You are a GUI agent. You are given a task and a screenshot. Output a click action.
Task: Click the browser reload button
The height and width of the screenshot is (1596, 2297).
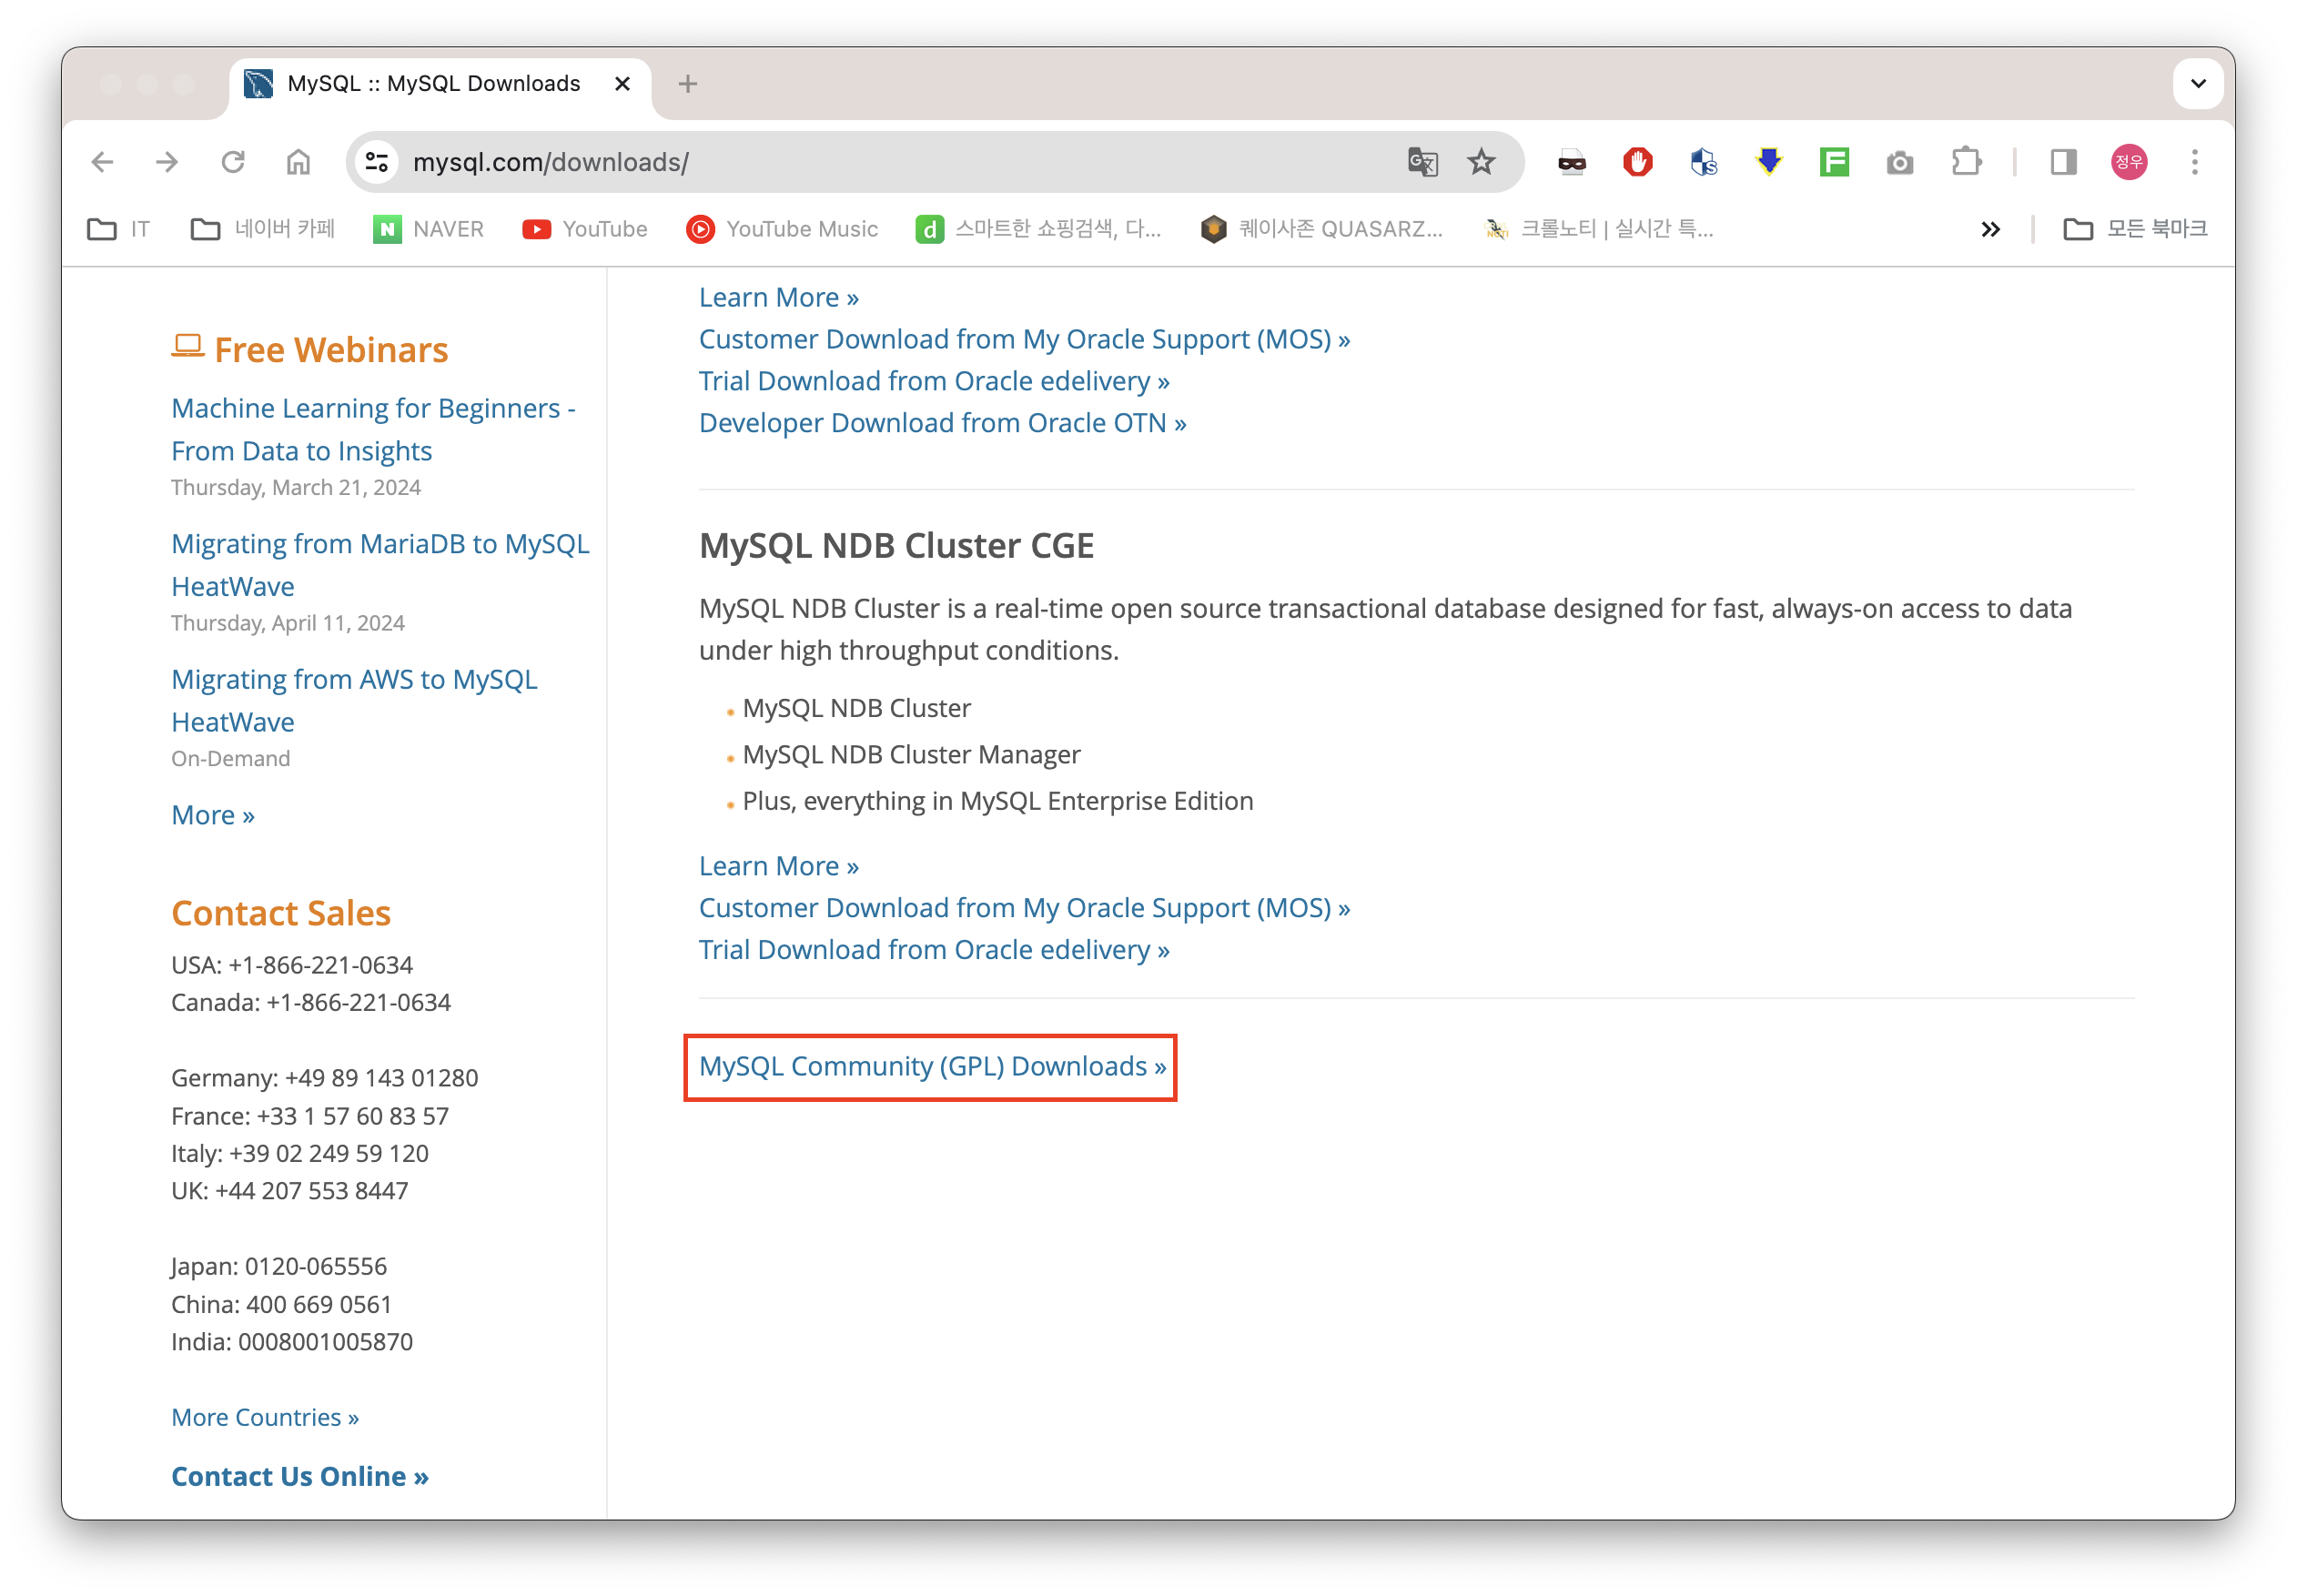point(233,162)
